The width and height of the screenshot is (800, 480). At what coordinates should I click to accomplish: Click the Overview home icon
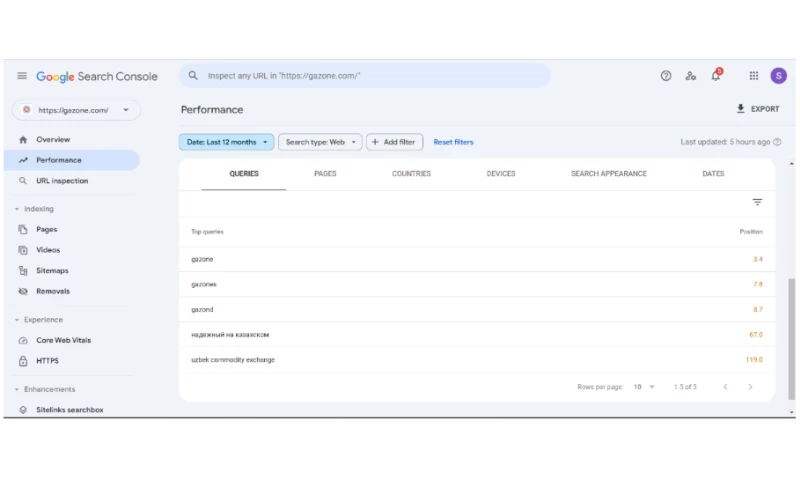23,139
